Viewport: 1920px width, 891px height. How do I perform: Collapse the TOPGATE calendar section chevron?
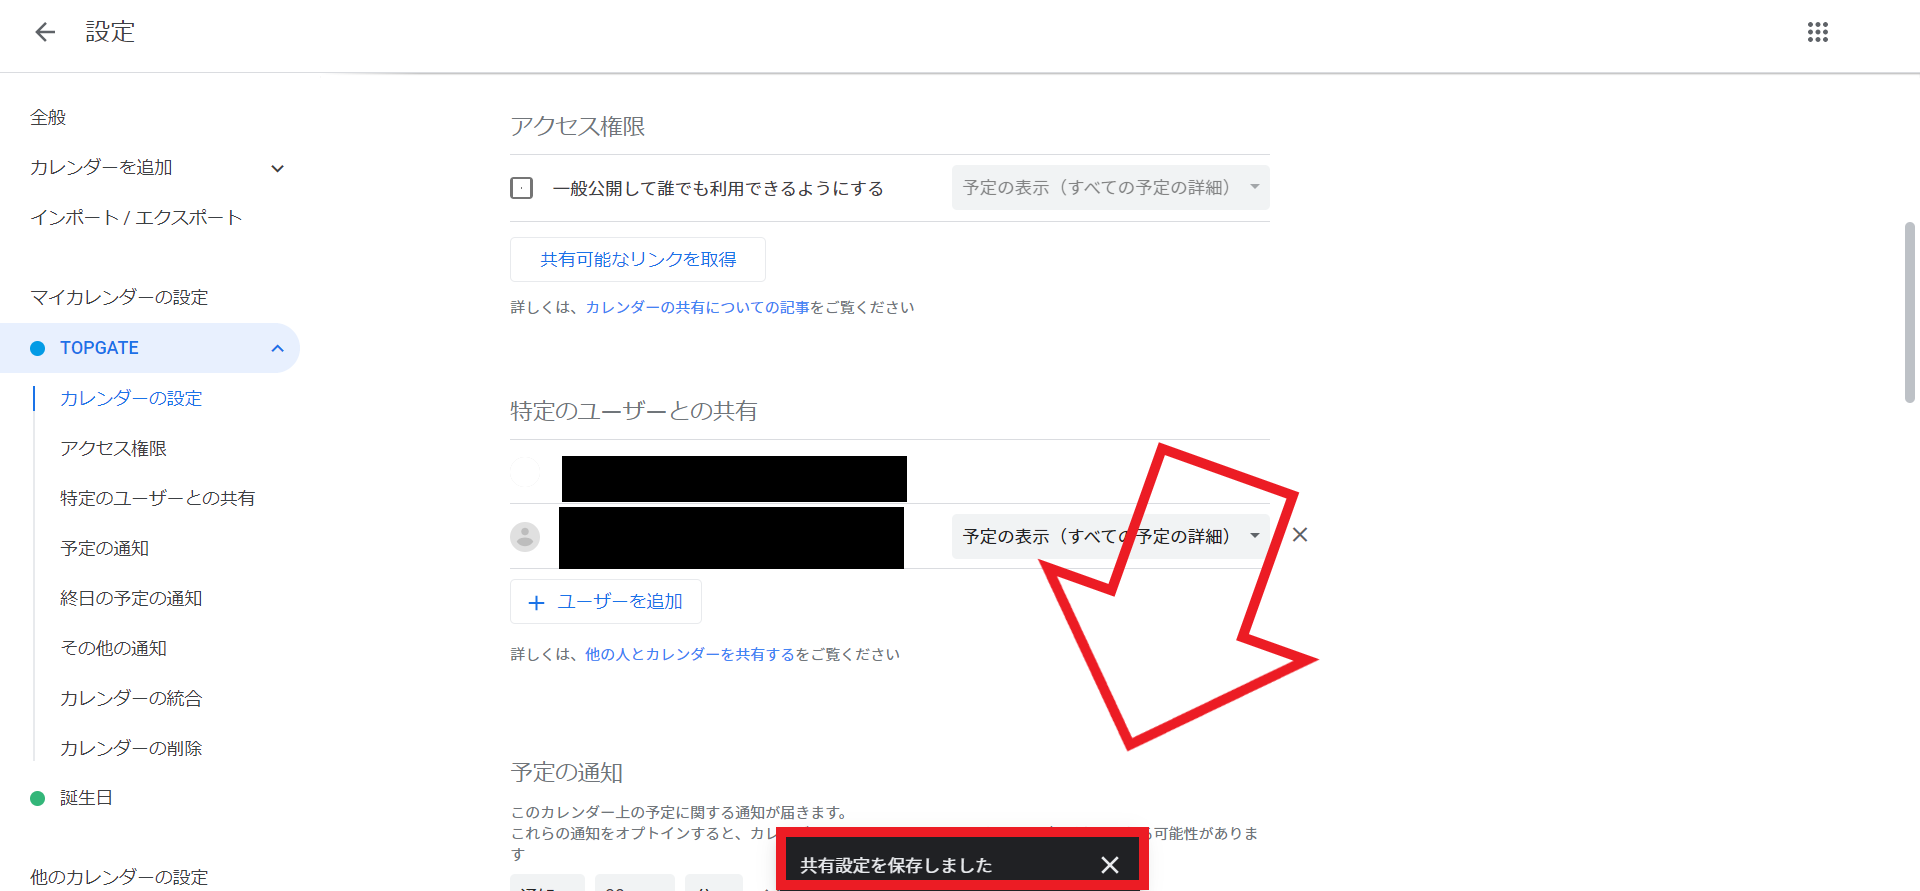click(278, 348)
